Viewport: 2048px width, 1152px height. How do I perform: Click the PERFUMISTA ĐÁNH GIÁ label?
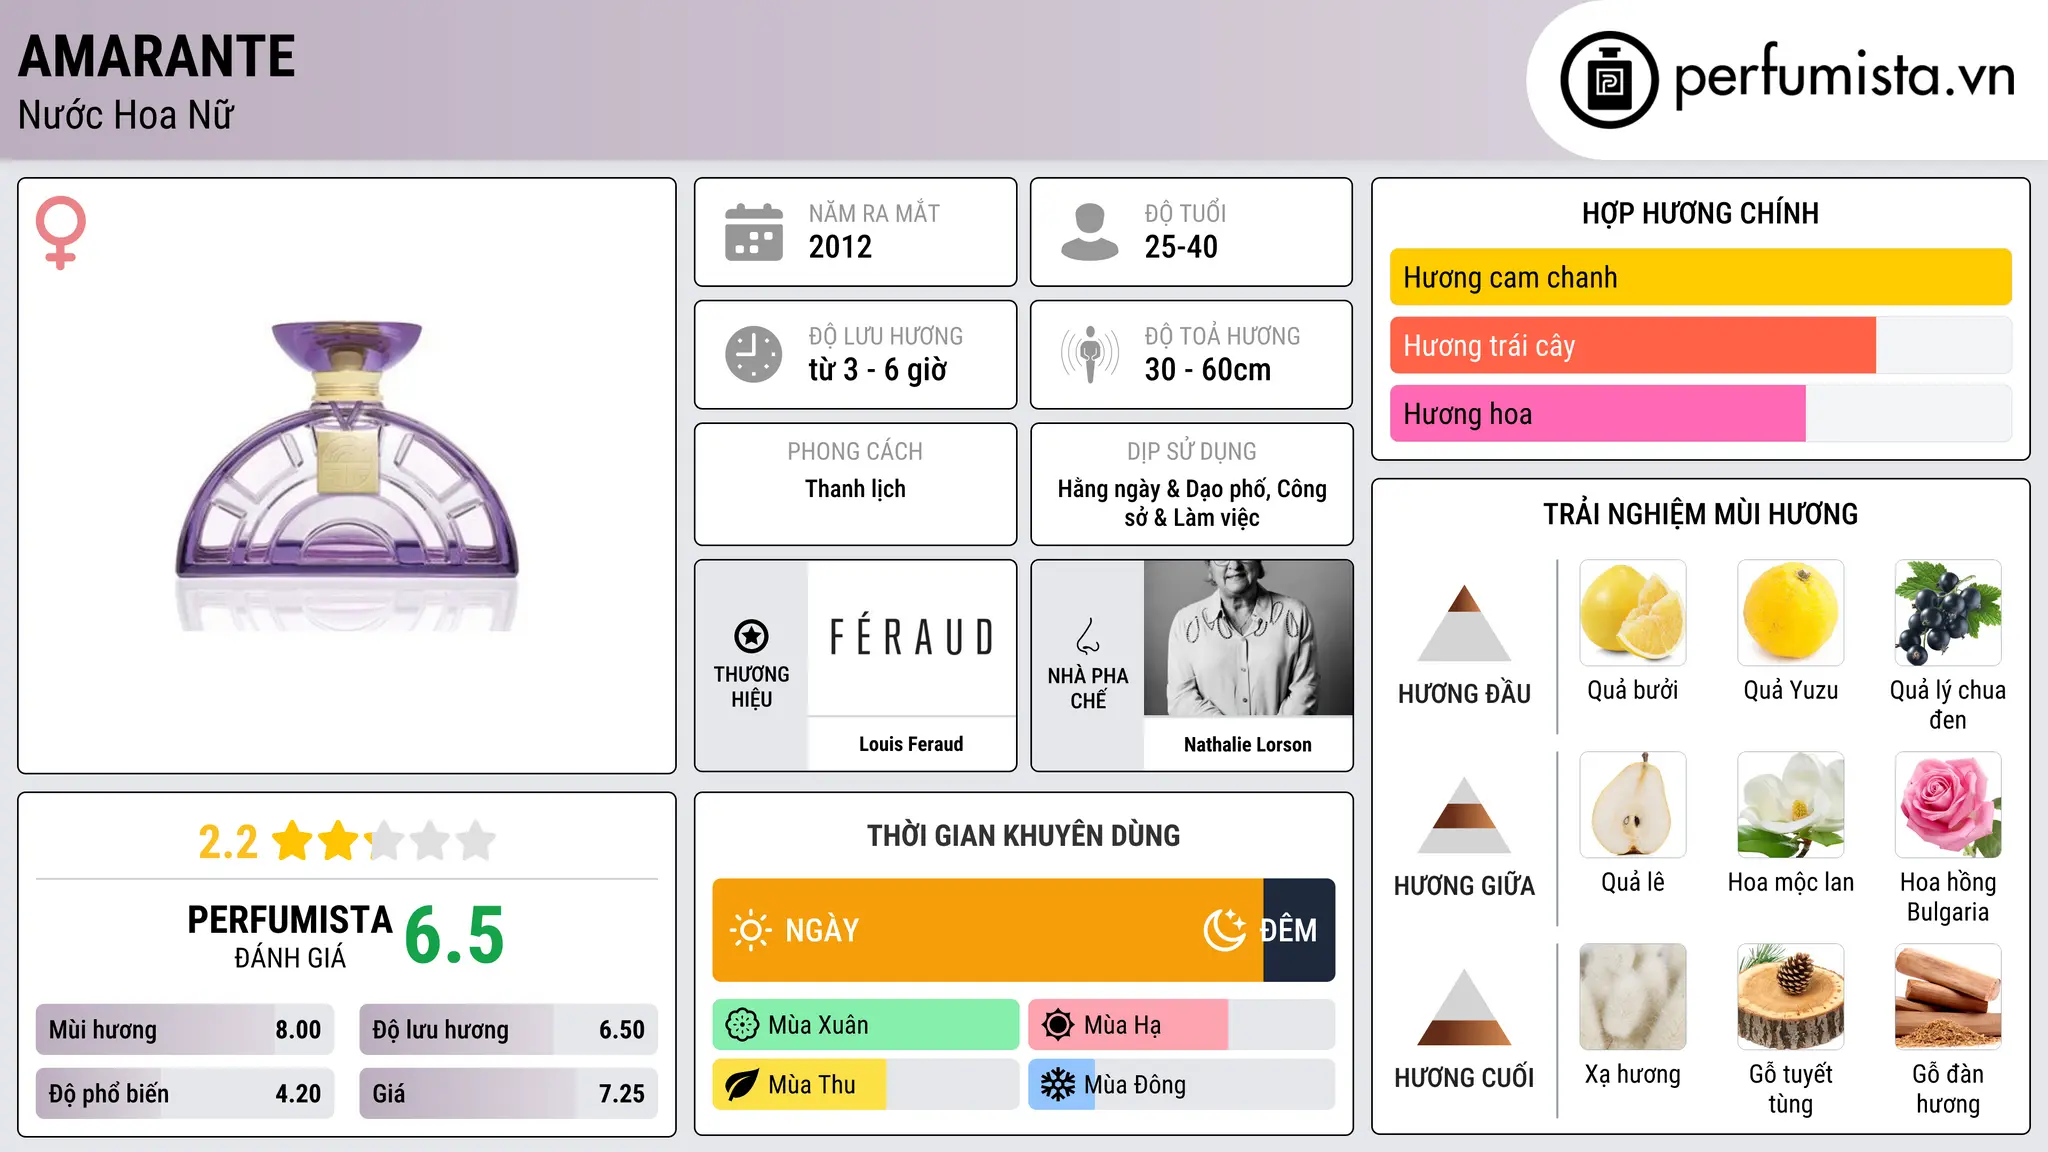coord(290,937)
